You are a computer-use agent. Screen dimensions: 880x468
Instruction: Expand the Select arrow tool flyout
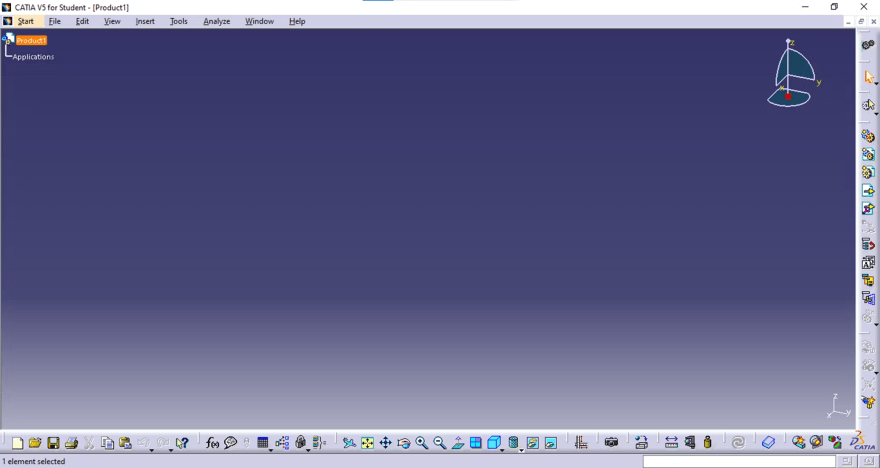(x=876, y=84)
